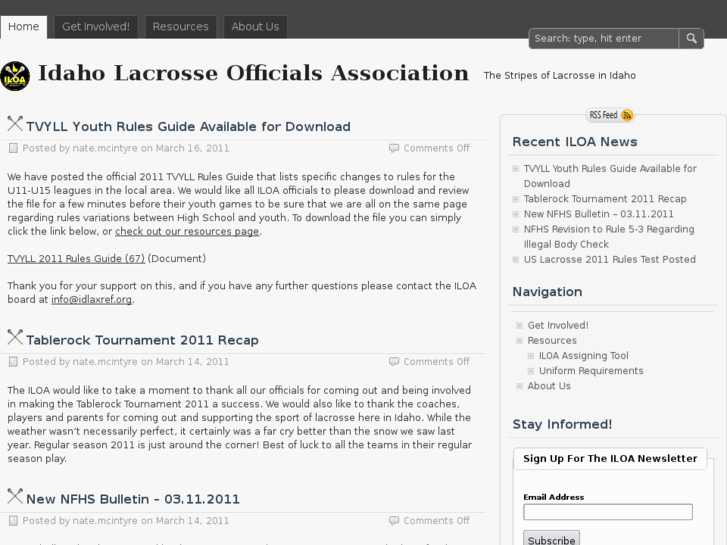The width and height of the screenshot is (727, 545).
Task: Click crossed-sticks icon beside New NFHS Bulletin post
Action: coord(15,496)
